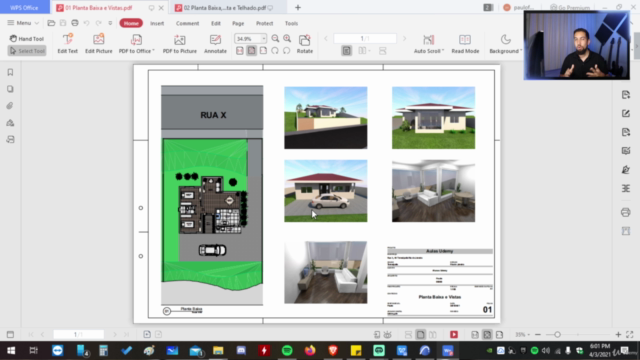Viewport: 640px width, 360px height.
Task: Increase zoom with status bar plus
Action: [618, 335]
